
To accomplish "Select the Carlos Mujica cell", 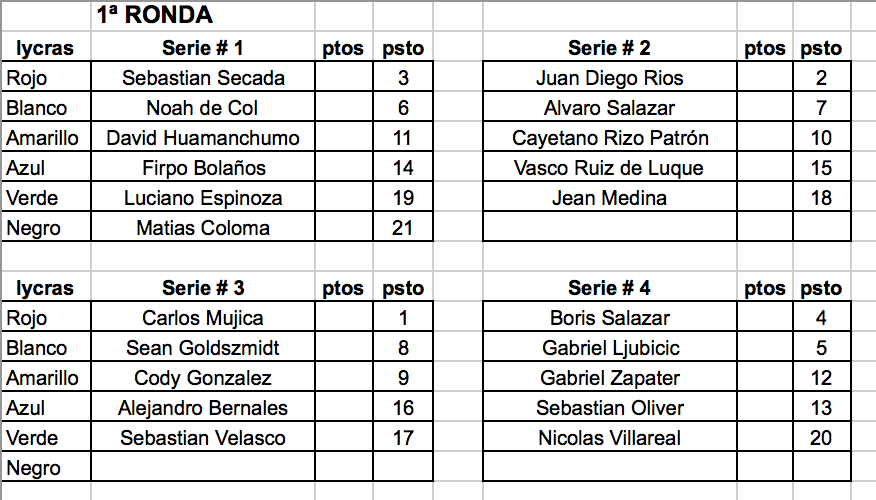I will (203, 317).
